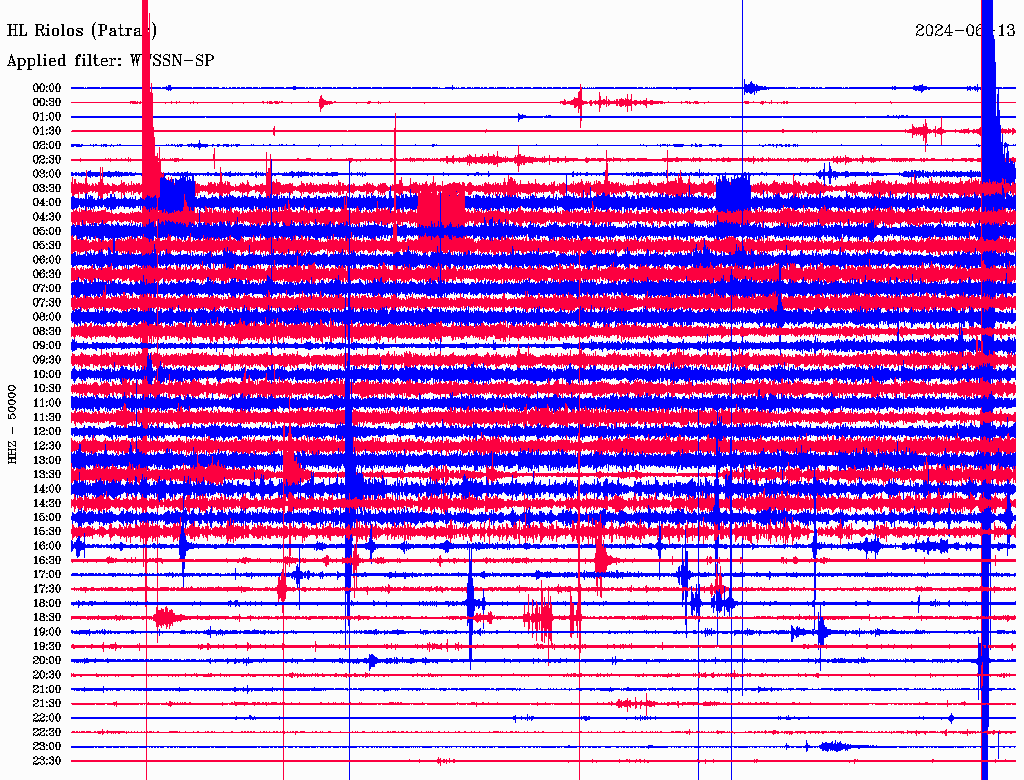1024x780 pixels.
Task: Click the 00:30 time label
Action: pyautogui.click(x=47, y=102)
